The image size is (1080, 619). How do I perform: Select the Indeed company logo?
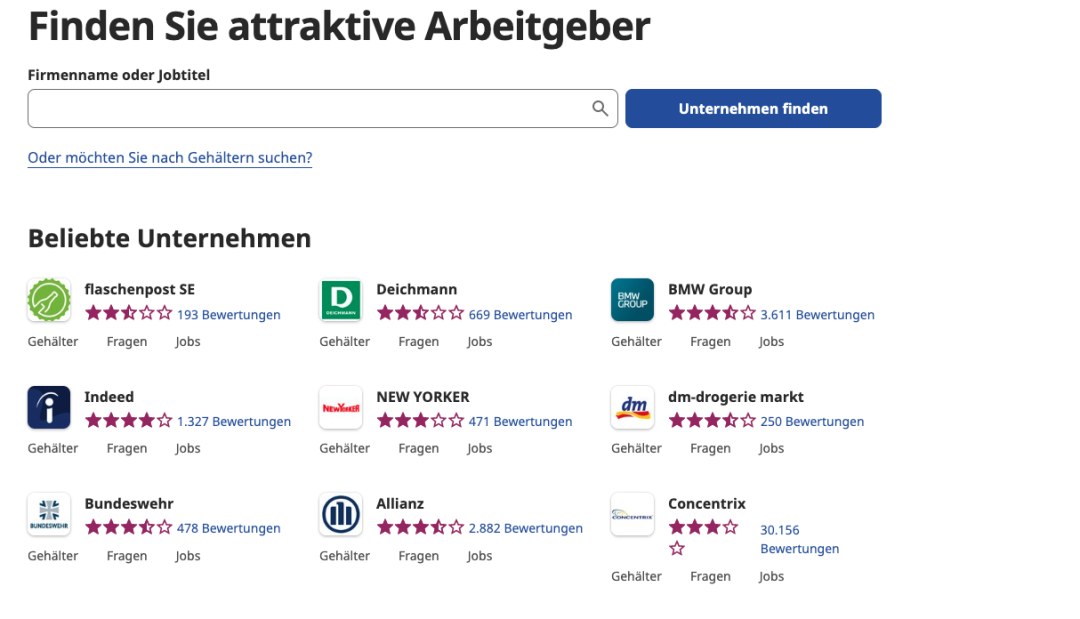[x=49, y=407]
